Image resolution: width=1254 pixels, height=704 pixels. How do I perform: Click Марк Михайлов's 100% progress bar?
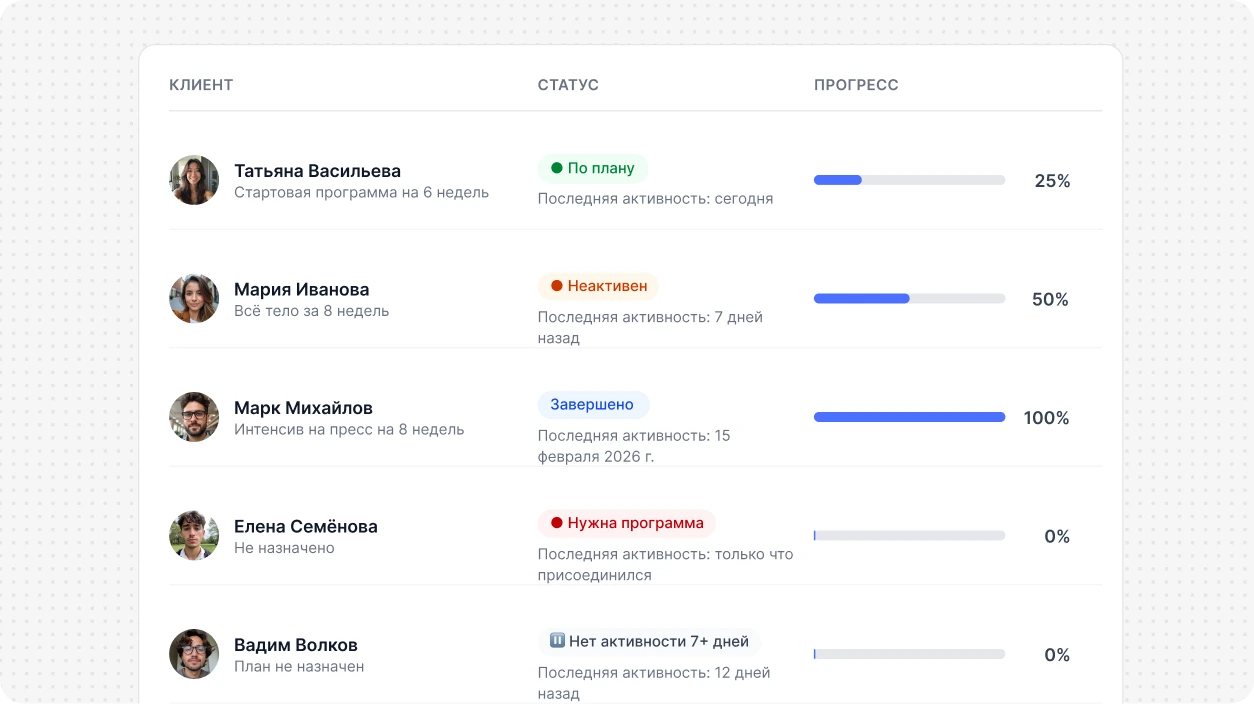[909, 417]
